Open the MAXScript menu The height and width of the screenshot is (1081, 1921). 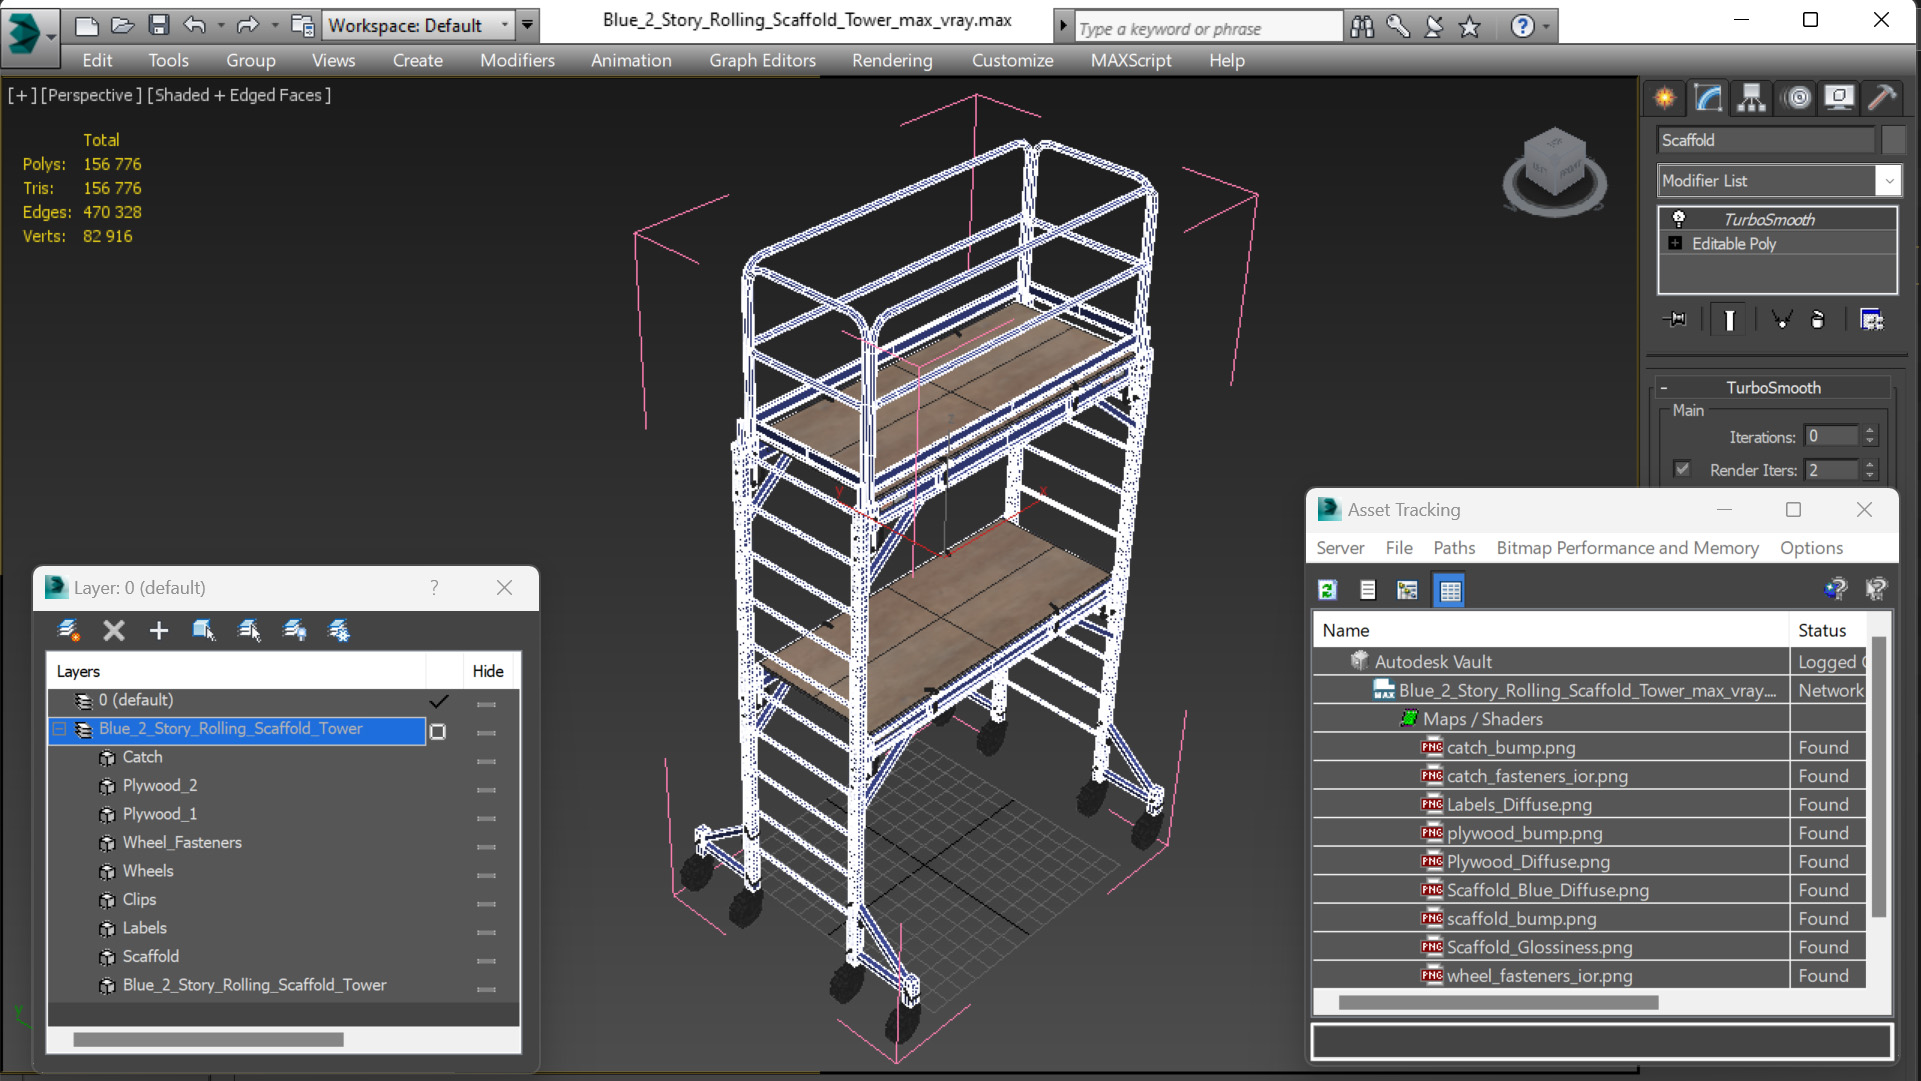pyautogui.click(x=1131, y=60)
